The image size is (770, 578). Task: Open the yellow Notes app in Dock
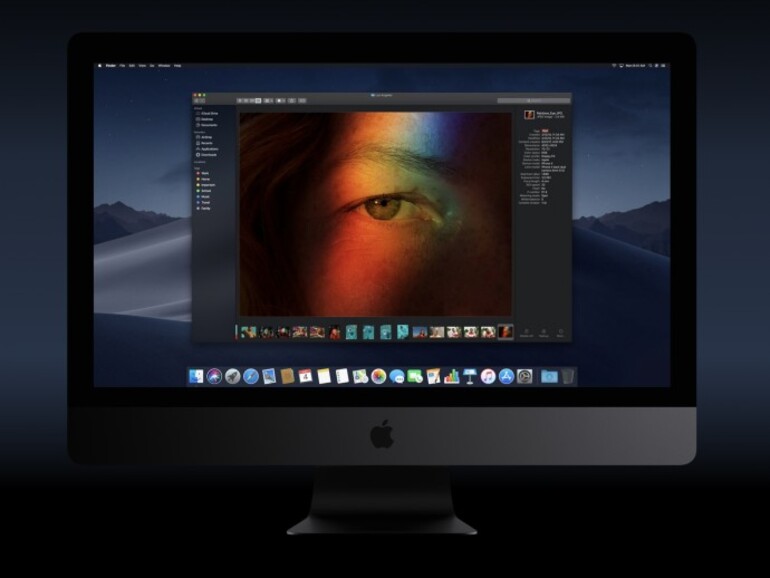pyautogui.click(x=324, y=377)
